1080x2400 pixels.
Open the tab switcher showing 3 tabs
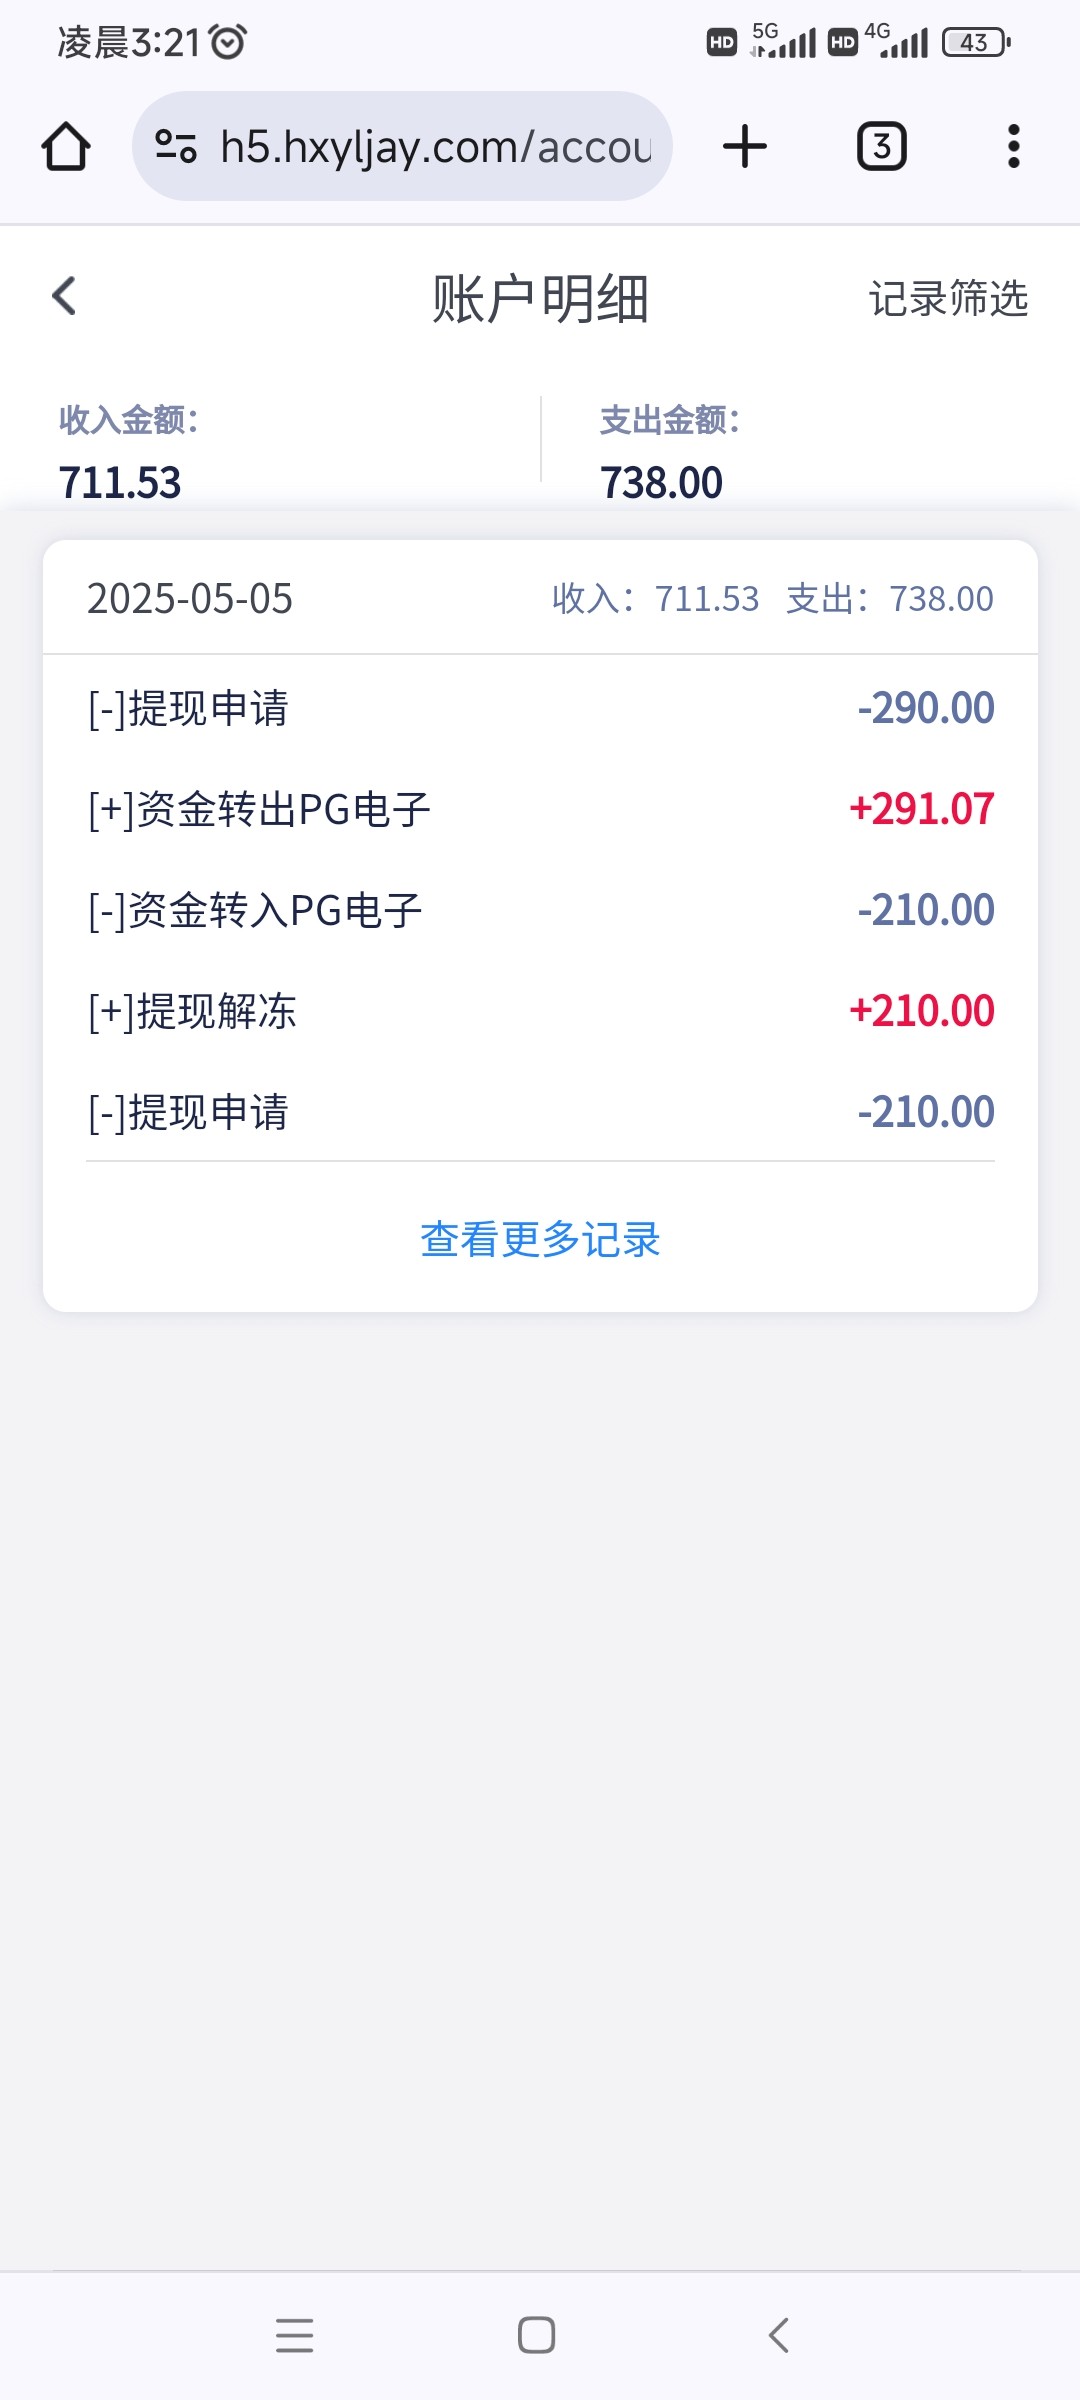click(881, 147)
